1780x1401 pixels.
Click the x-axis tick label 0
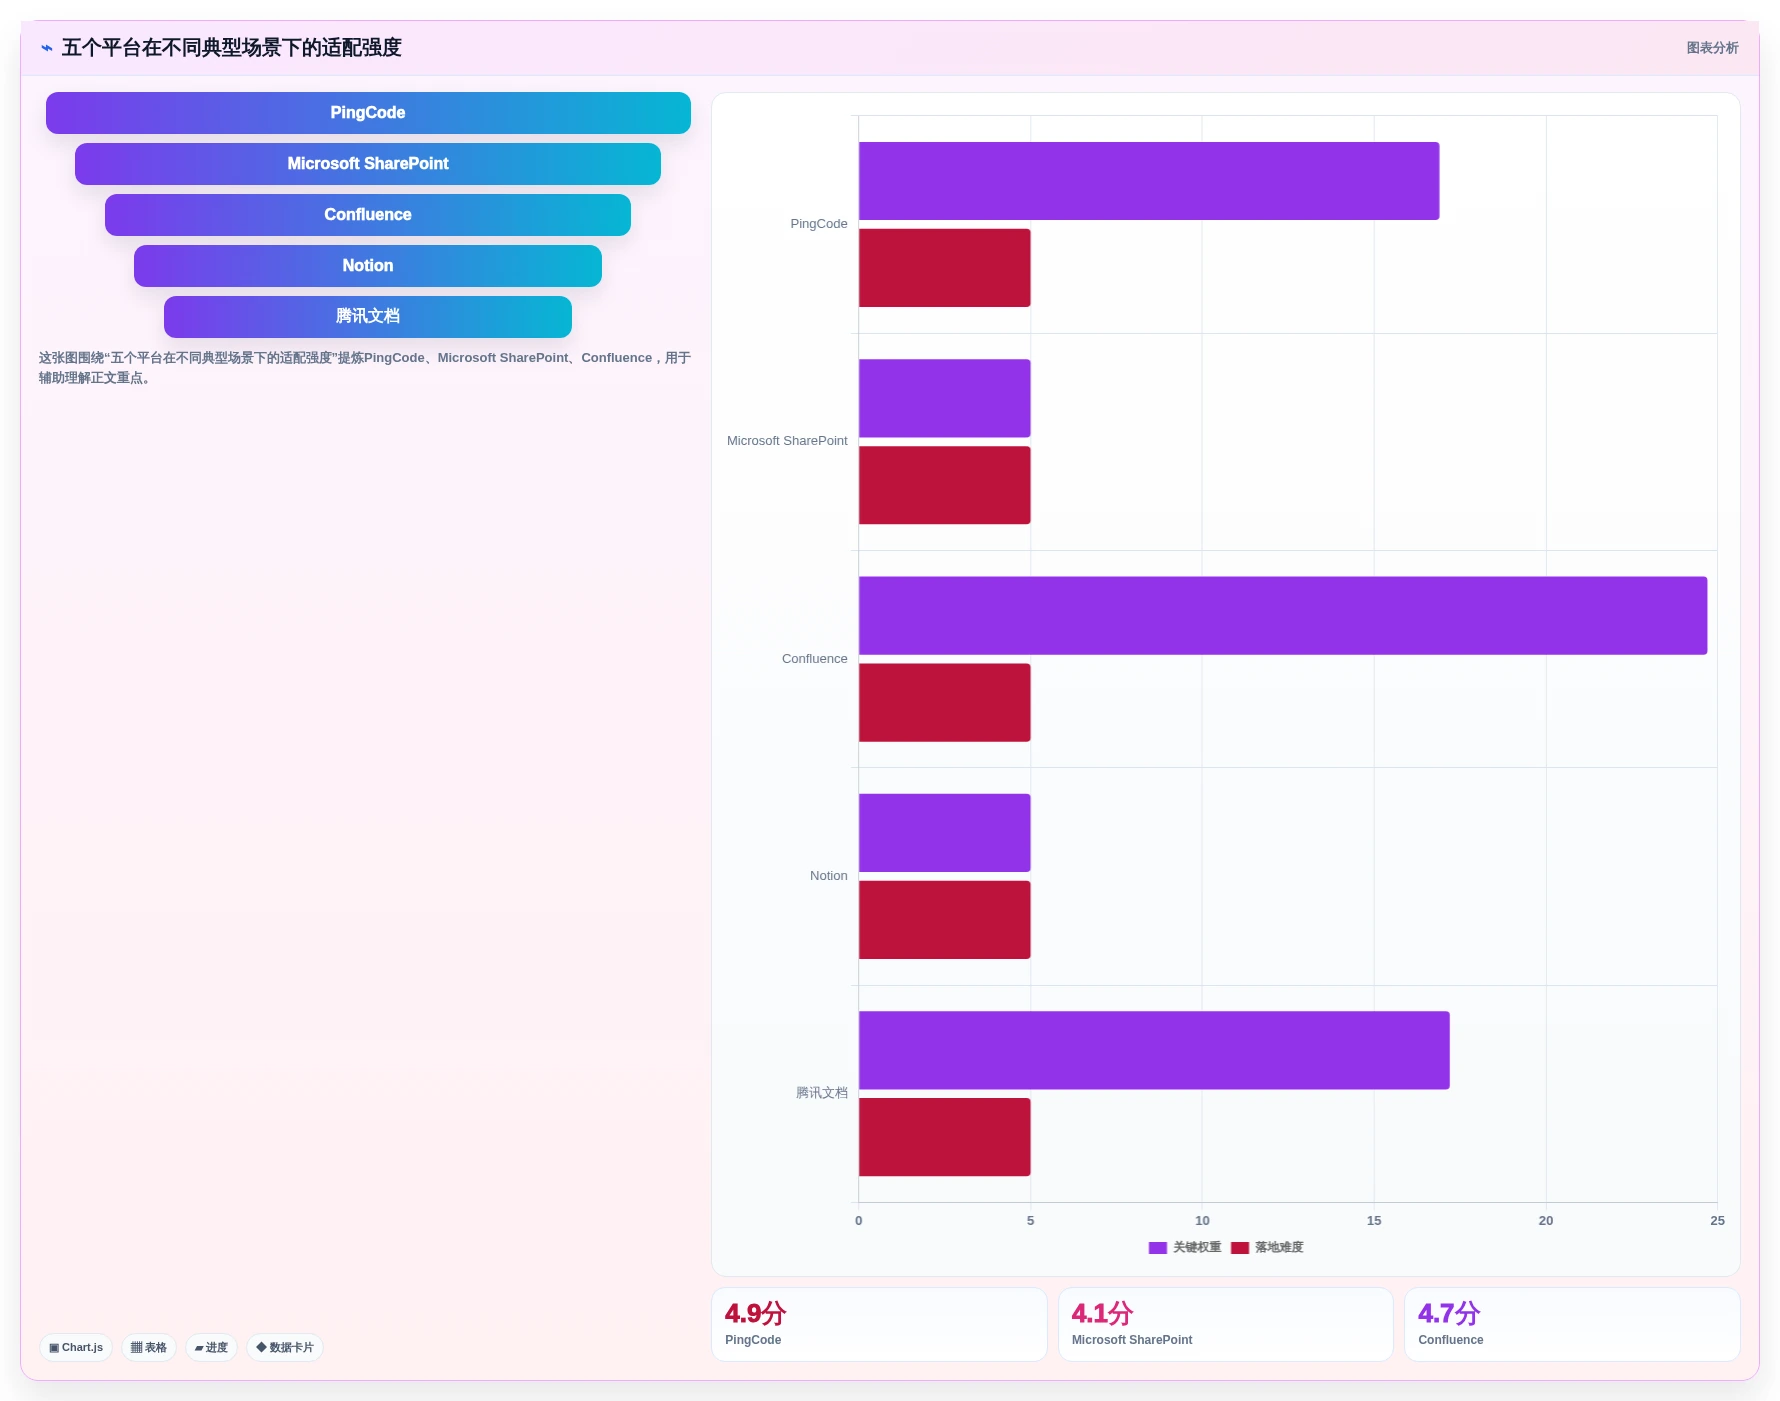click(x=859, y=1221)
